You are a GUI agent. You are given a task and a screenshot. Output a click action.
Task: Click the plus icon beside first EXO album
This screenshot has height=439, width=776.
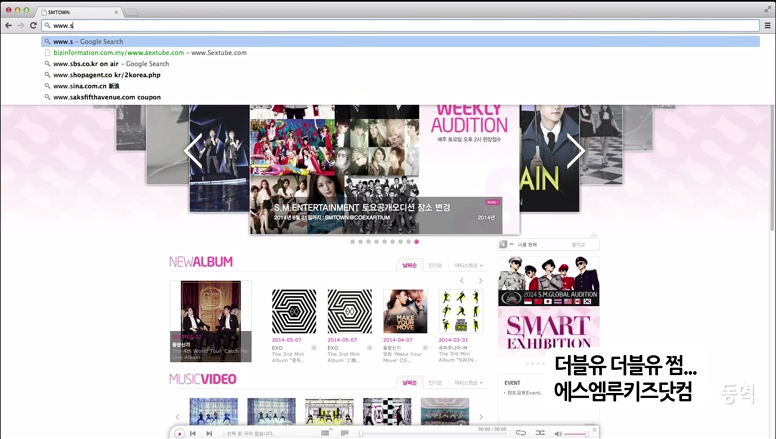coord(314,348)
